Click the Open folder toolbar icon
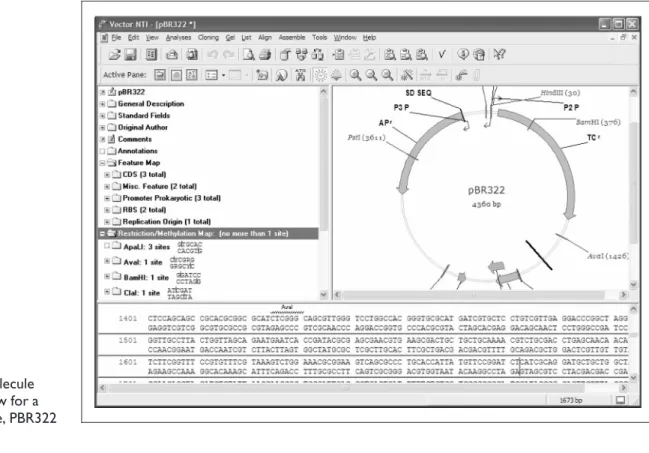649x453 pixels. click(x=114, y=55)
